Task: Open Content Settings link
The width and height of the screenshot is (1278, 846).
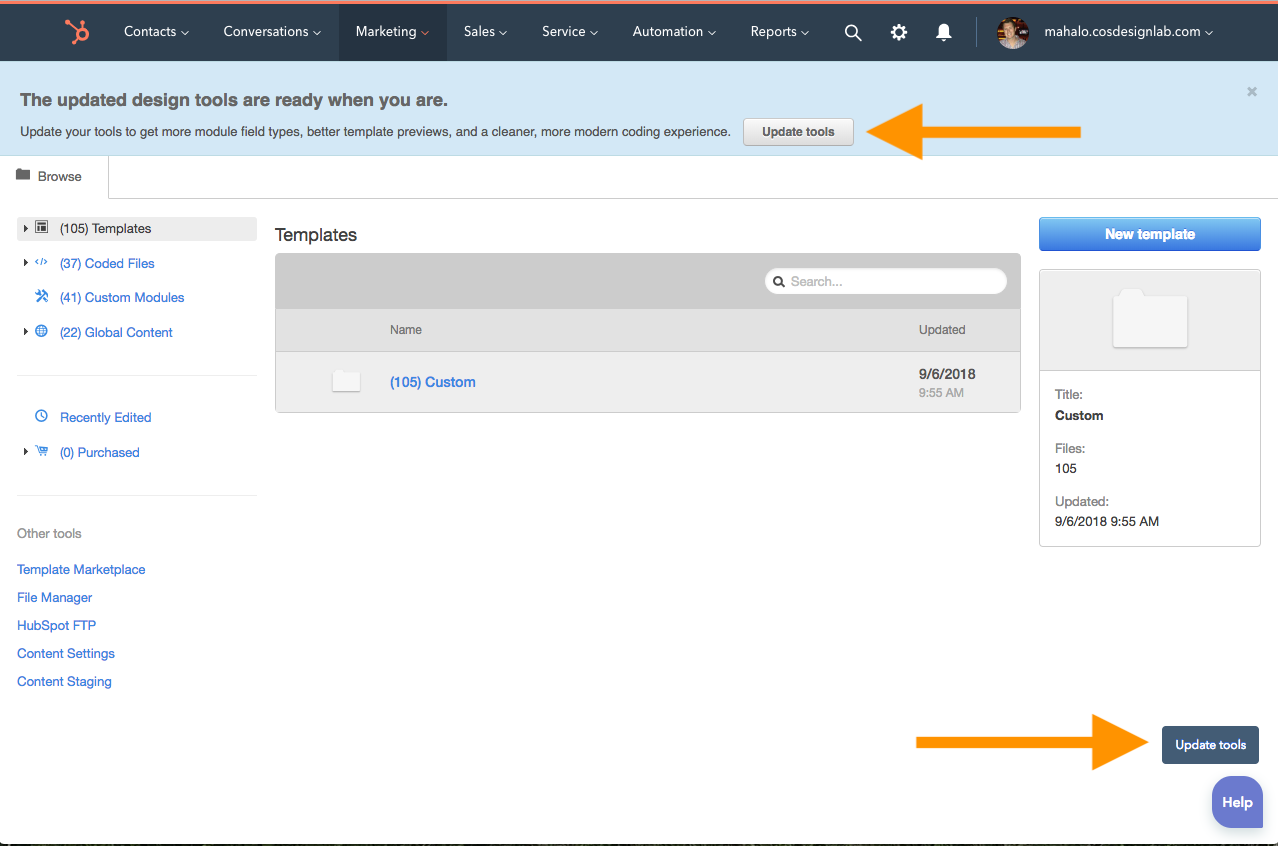Action: [x=66, y=653]
